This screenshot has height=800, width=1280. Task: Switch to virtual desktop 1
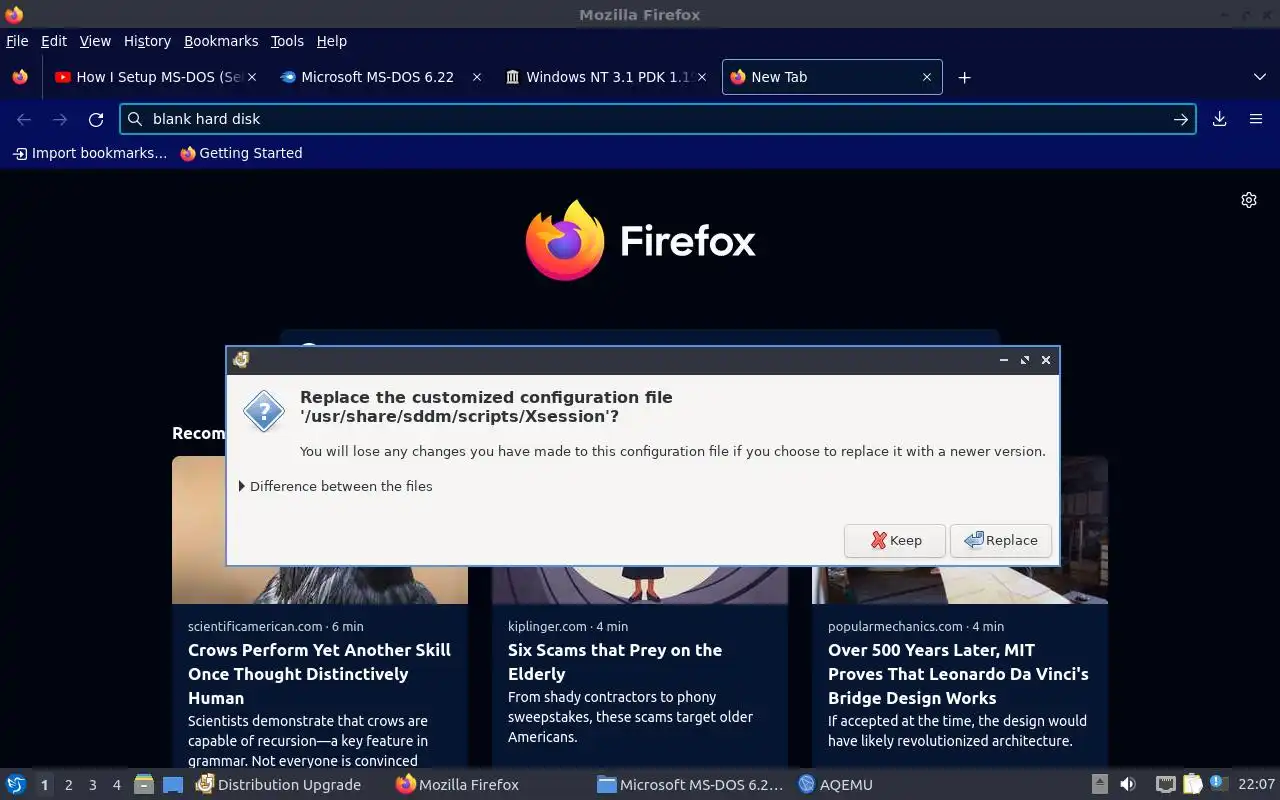click(44, 785)
